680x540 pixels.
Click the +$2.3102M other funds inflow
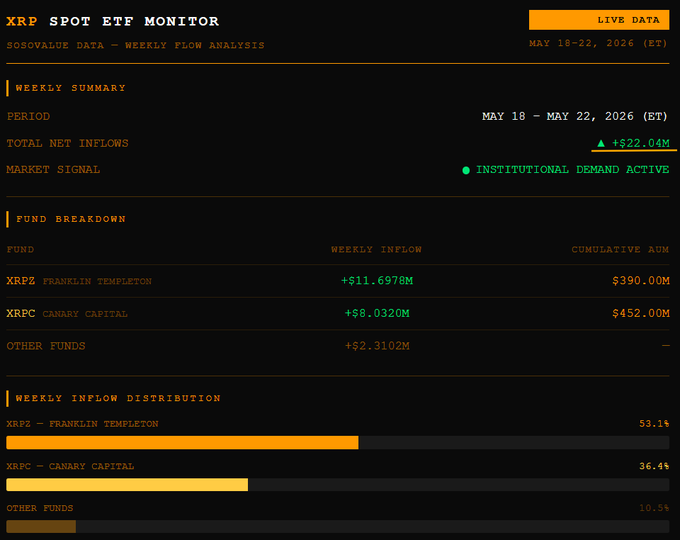tap(377, 346)
